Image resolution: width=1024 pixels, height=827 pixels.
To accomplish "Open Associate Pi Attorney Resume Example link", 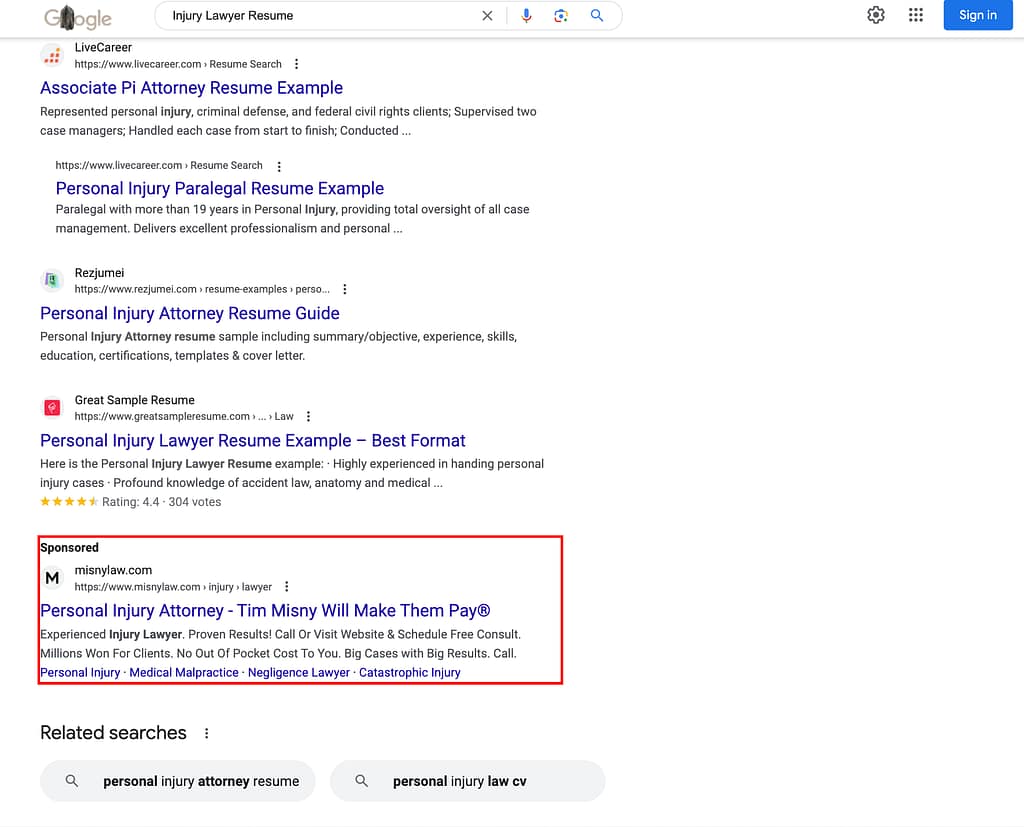I will tap(191, 88).
